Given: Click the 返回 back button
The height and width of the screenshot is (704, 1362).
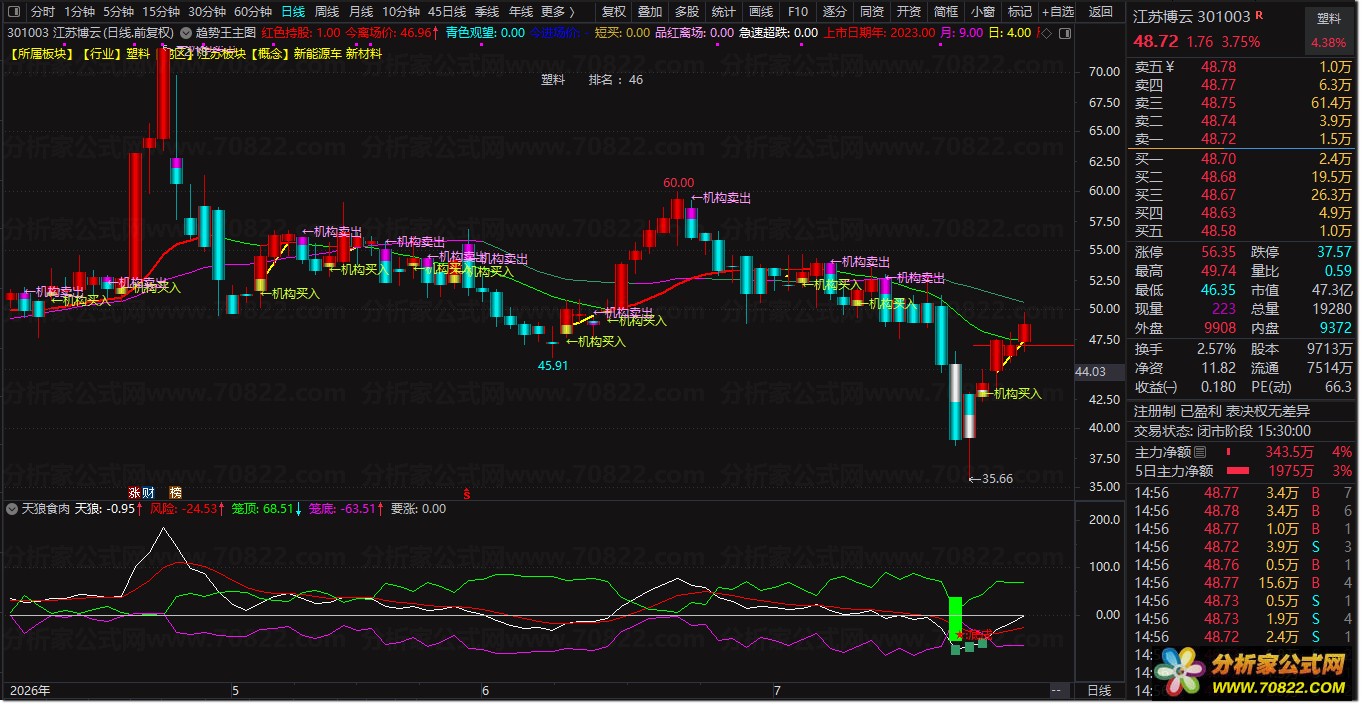Looking at the screenshot, I should [x=1100, y=12].
